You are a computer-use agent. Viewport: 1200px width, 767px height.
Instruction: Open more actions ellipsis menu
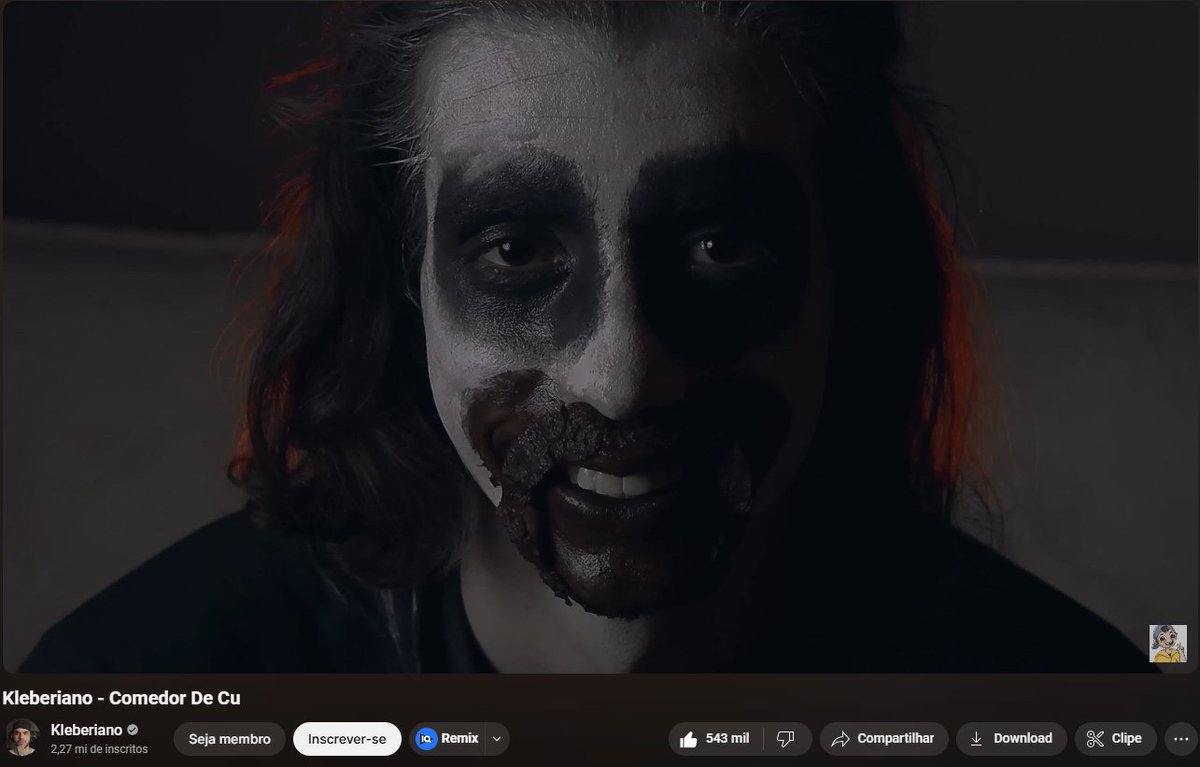click(1180, 739)
